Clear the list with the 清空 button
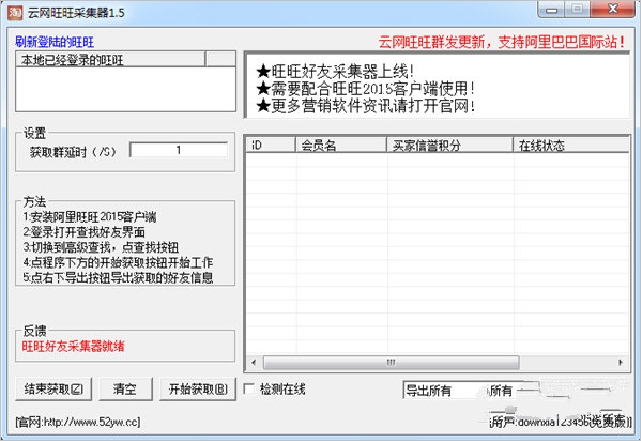 (x=125, y=389)
